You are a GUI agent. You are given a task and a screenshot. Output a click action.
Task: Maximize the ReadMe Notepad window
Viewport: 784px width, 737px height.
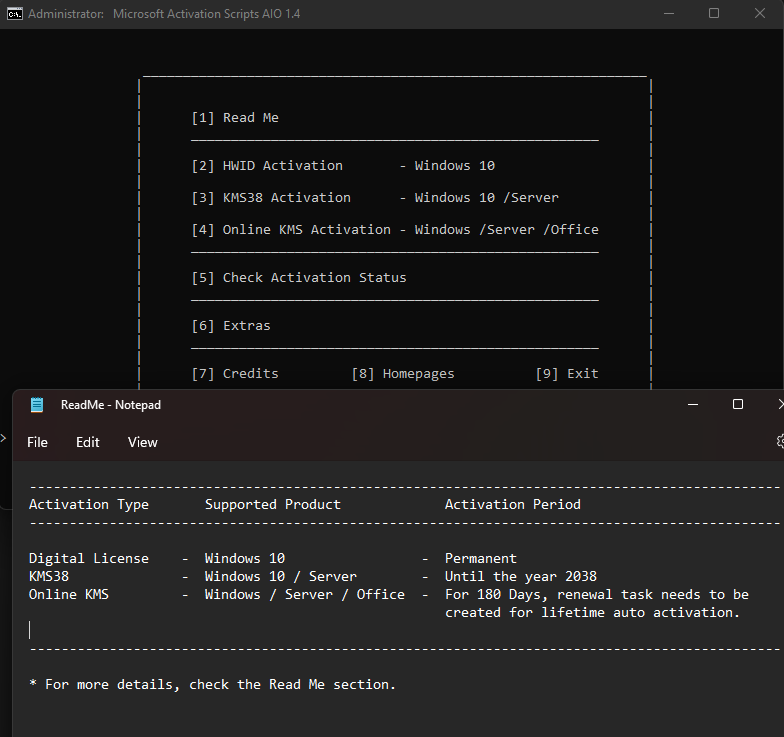click(x=737, y=405)
